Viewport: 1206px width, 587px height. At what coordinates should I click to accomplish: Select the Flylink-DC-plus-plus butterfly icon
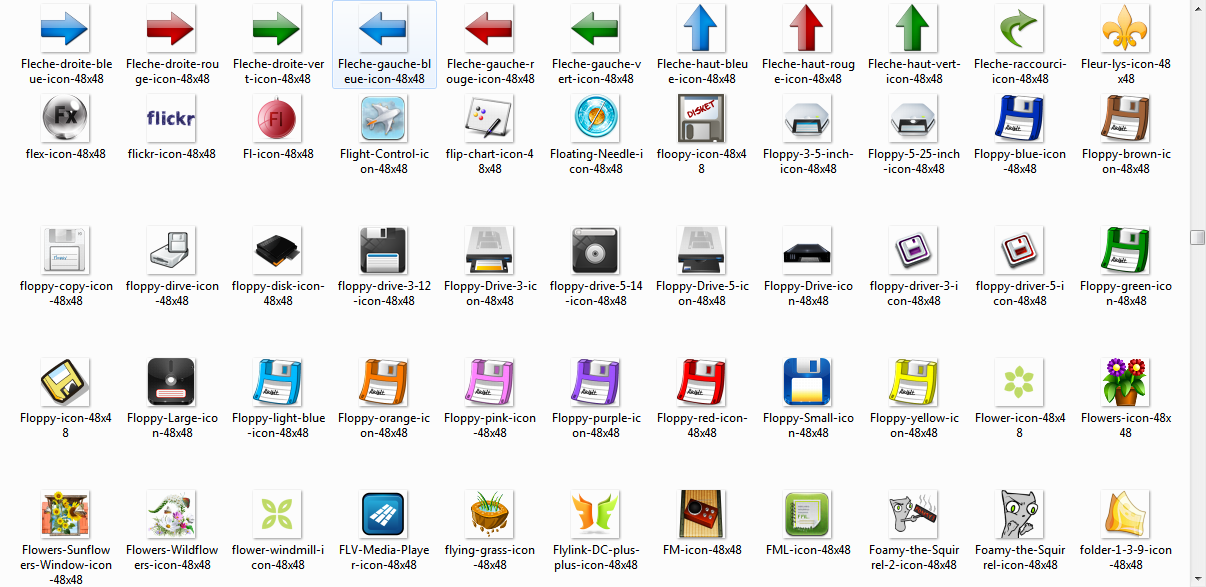596,514
